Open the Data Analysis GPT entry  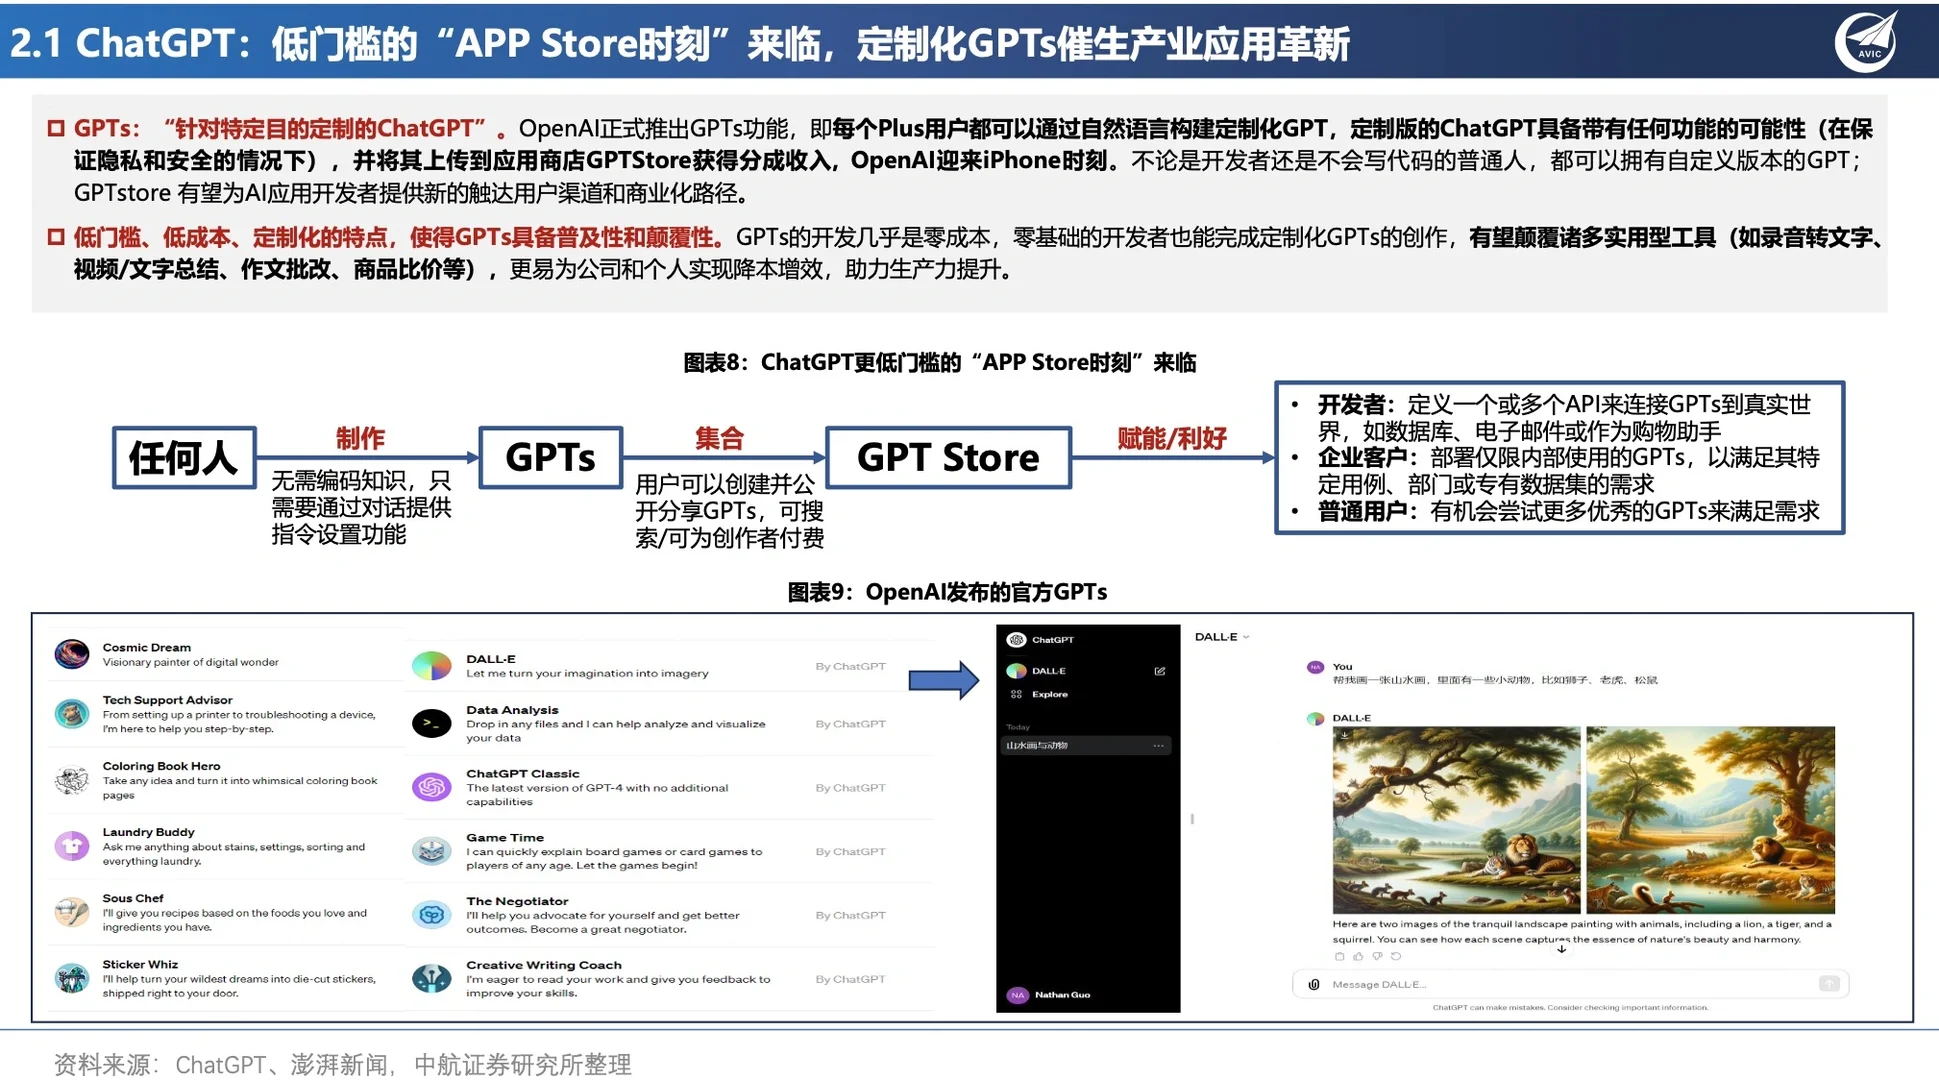pos(670,723)
